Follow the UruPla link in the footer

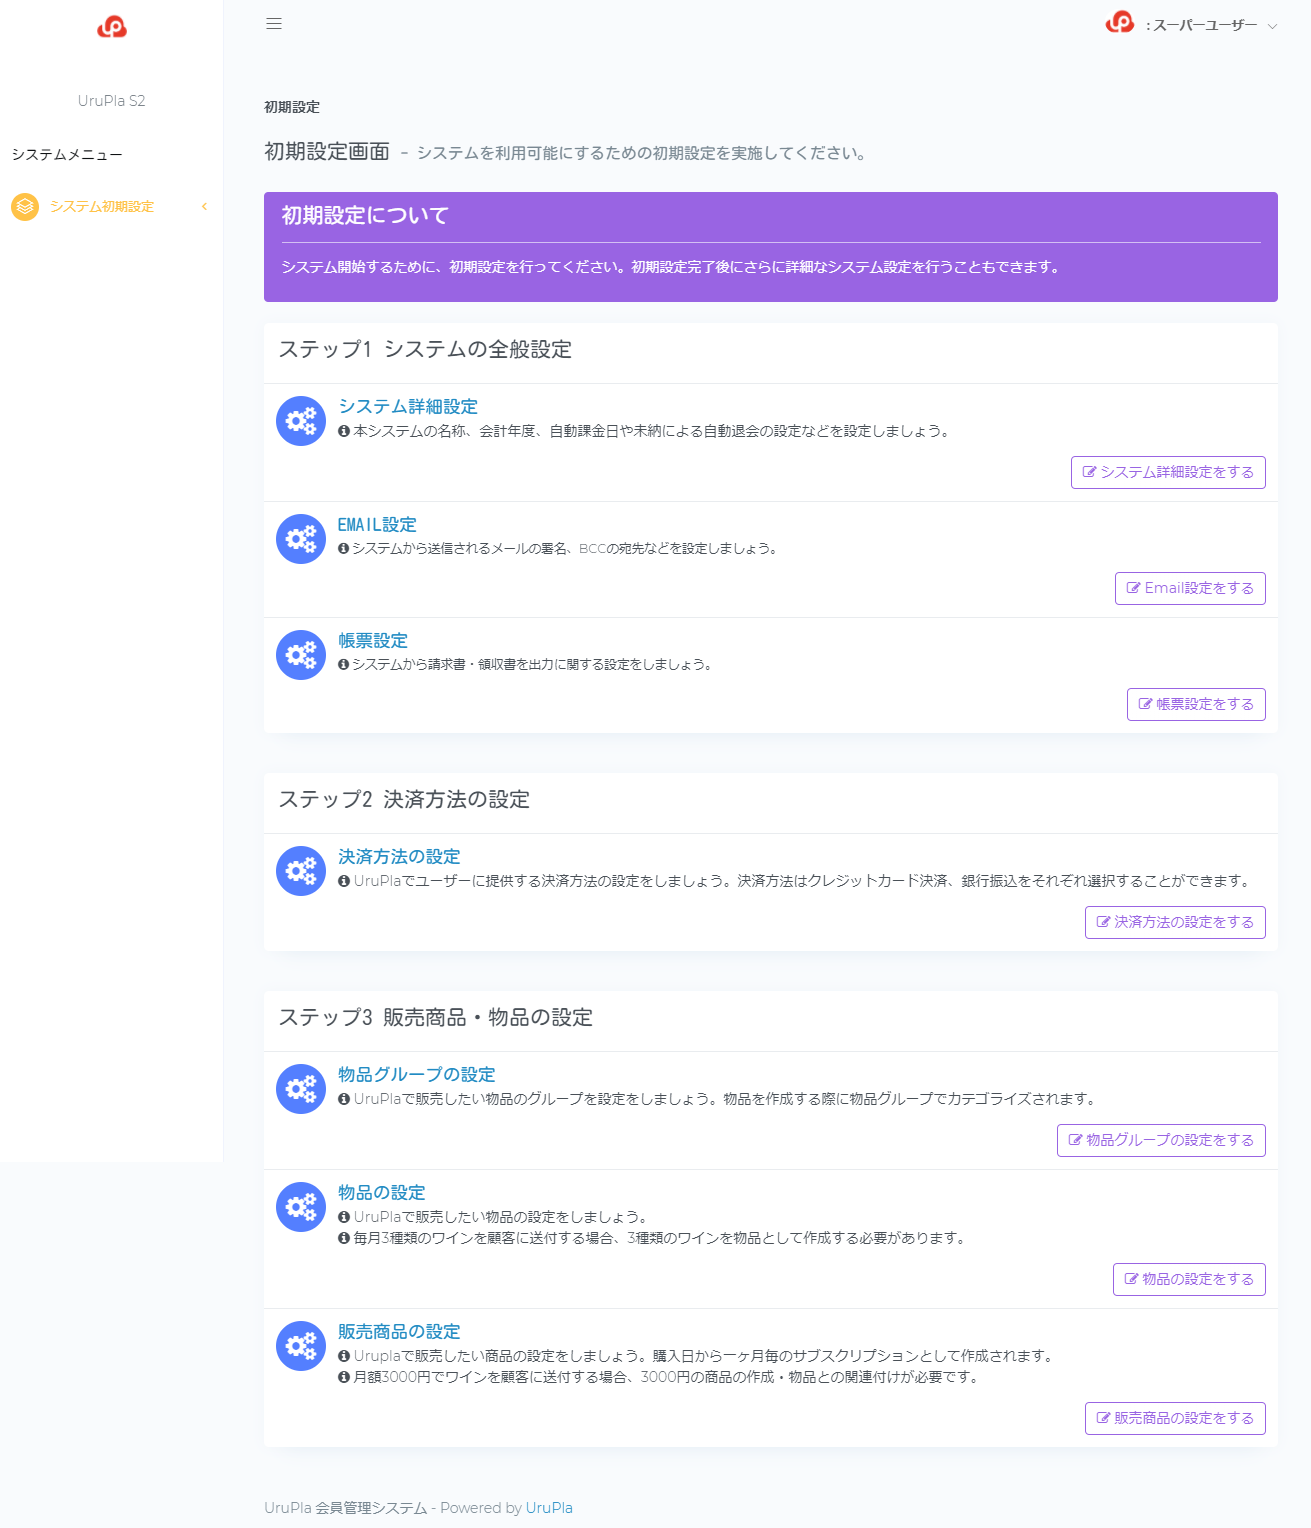[x=549, y=1508]
